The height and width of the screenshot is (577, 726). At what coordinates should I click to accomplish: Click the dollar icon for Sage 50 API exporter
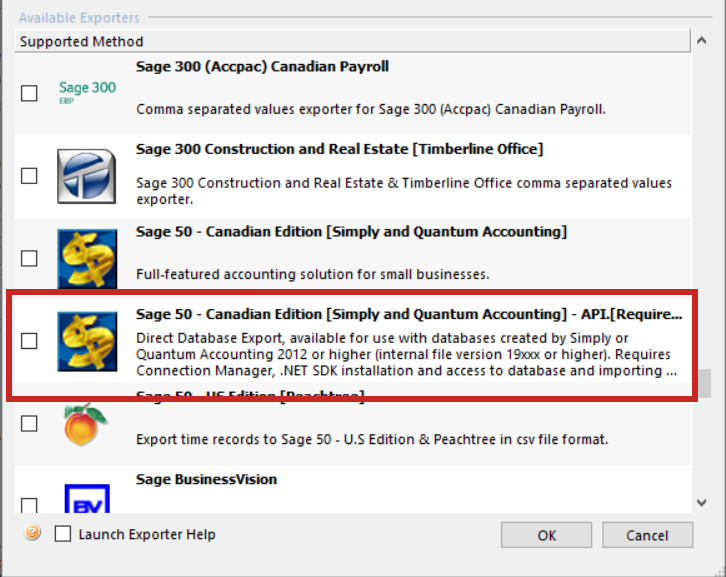(87, 341)
